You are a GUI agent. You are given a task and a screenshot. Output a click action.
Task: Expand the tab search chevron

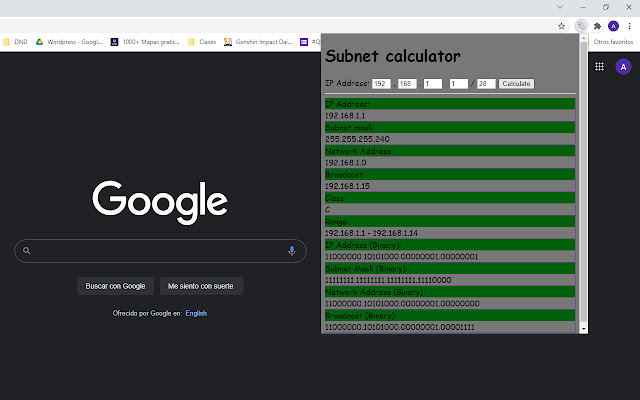point(560,7)
